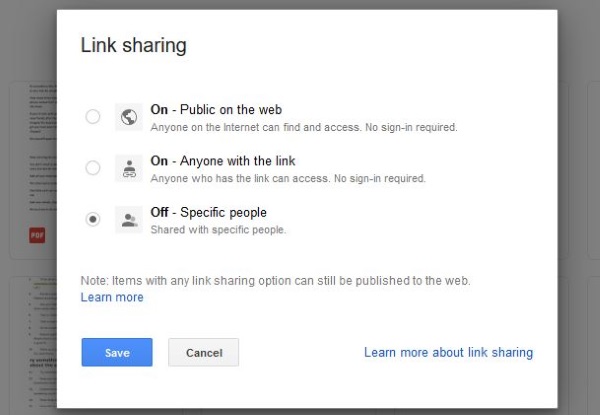The height and width of the screenshot is (415, 600).
Task: Click the "Shared with specific people" description text
Action: pos(218,230)
